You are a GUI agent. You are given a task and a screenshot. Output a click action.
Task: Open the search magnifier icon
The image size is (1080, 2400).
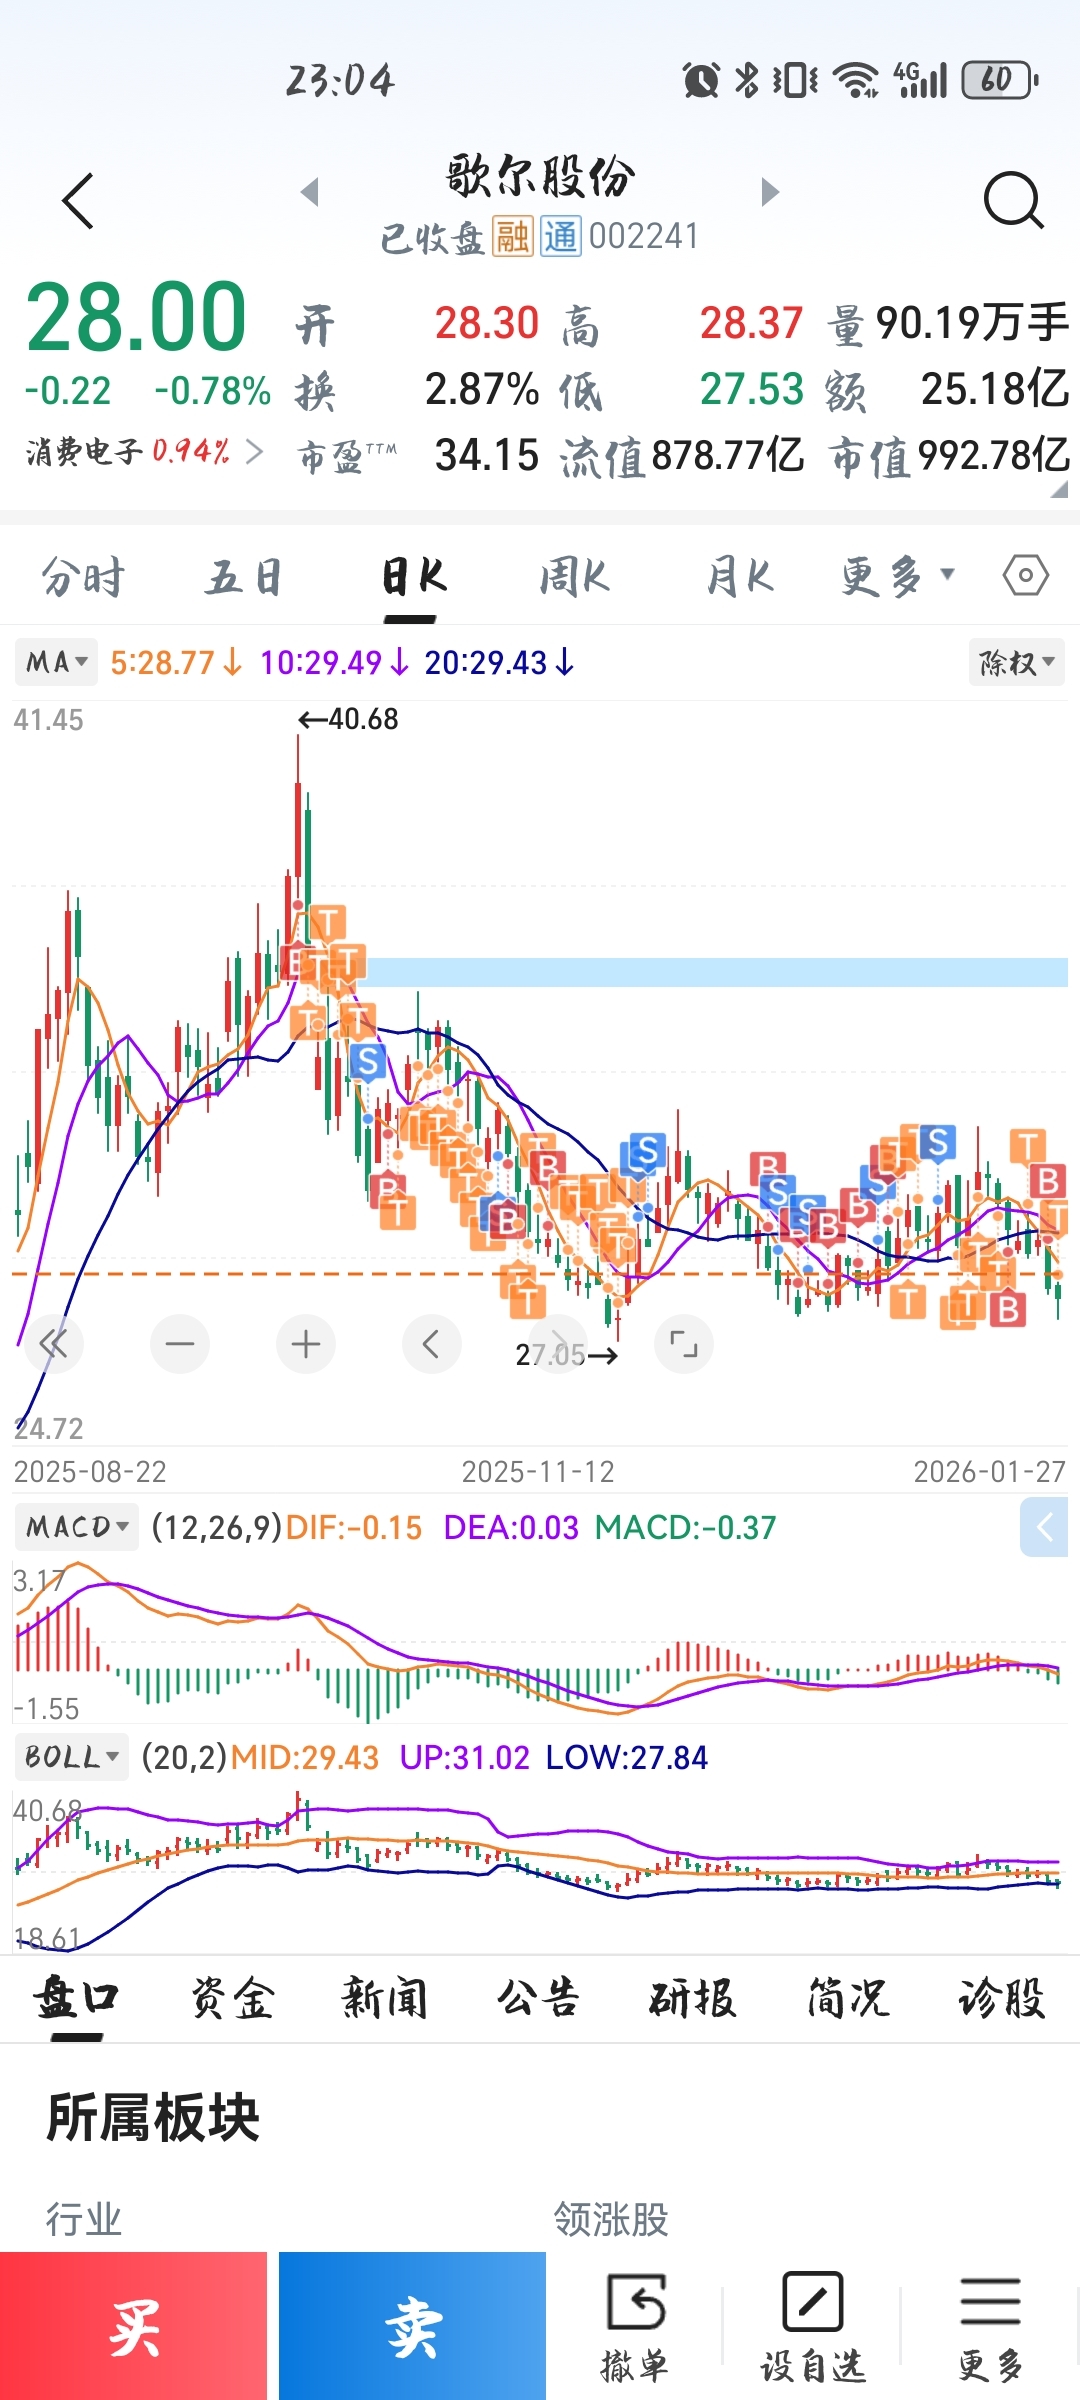(x=1013, y=200)
